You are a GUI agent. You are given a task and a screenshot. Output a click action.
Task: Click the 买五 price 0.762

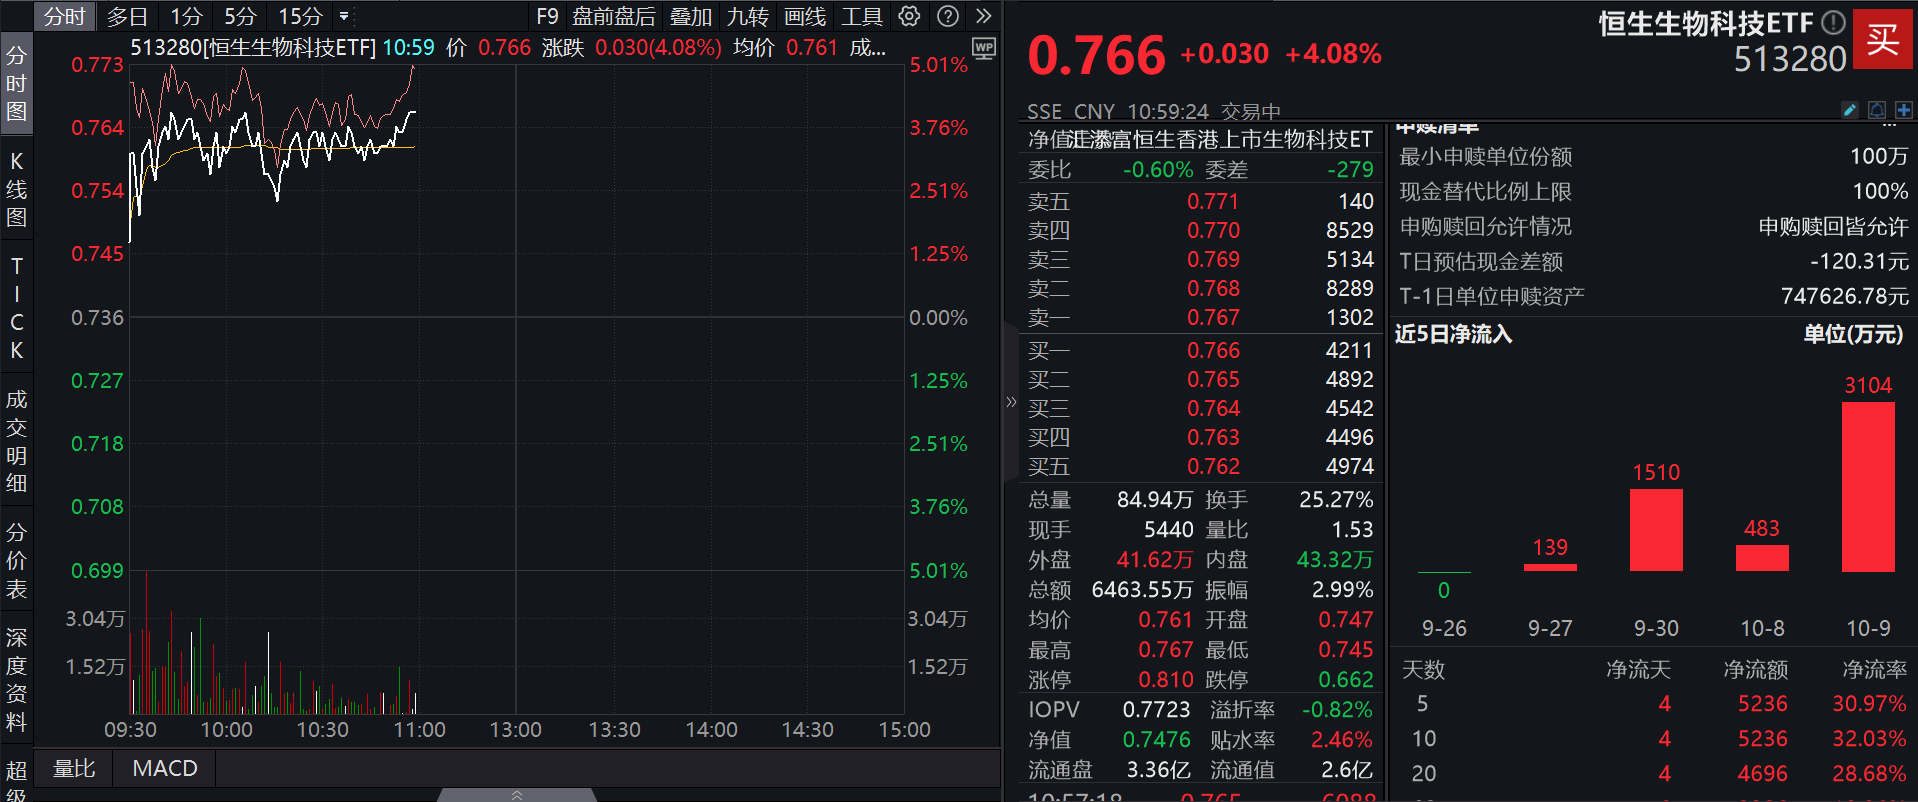pyautogui.click(x=1213, y=466)
